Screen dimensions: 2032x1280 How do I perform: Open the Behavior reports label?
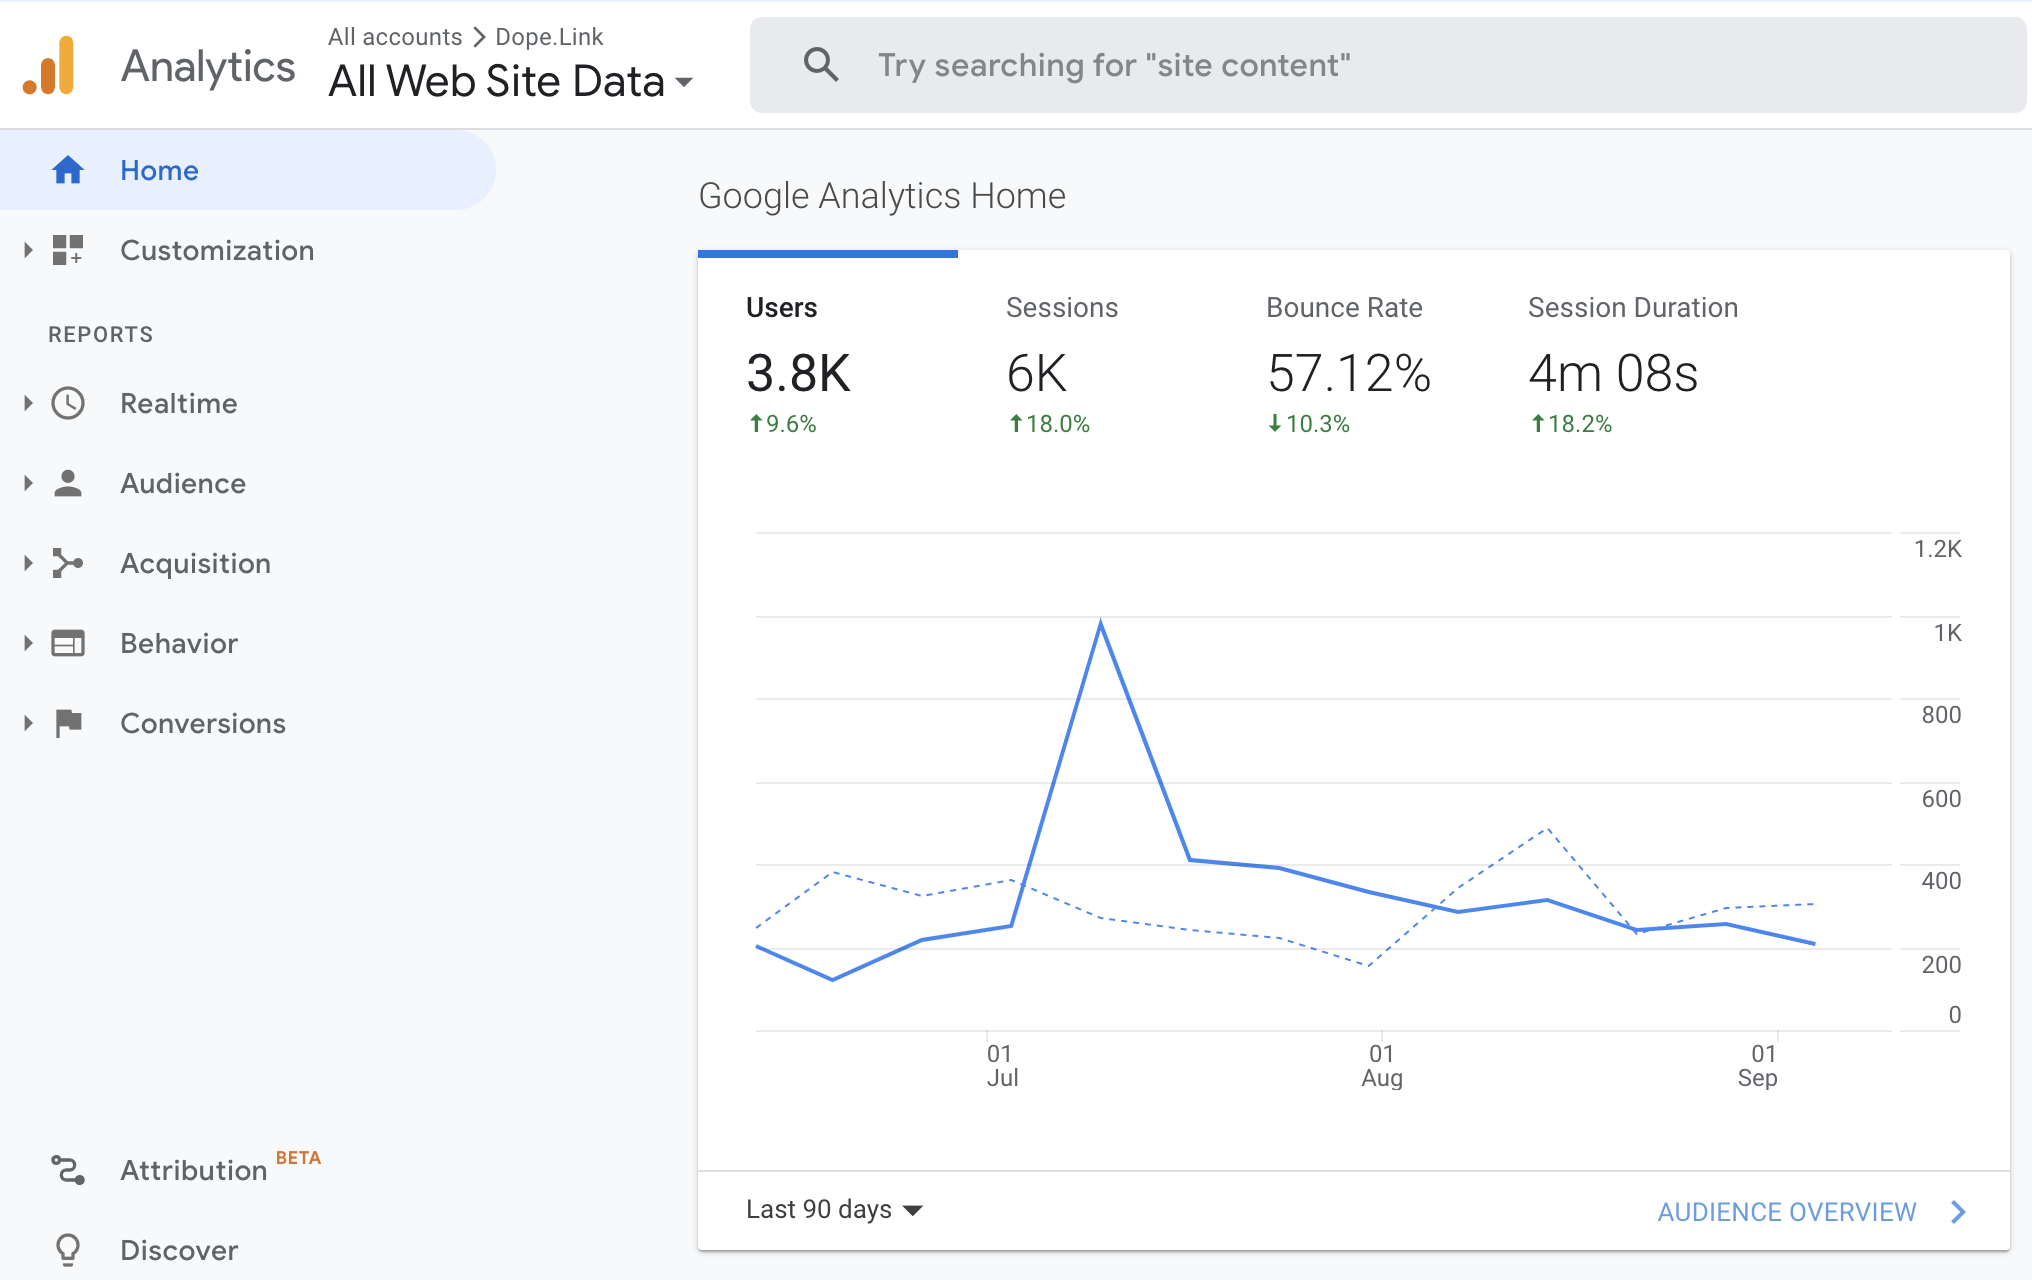[179, 643]
